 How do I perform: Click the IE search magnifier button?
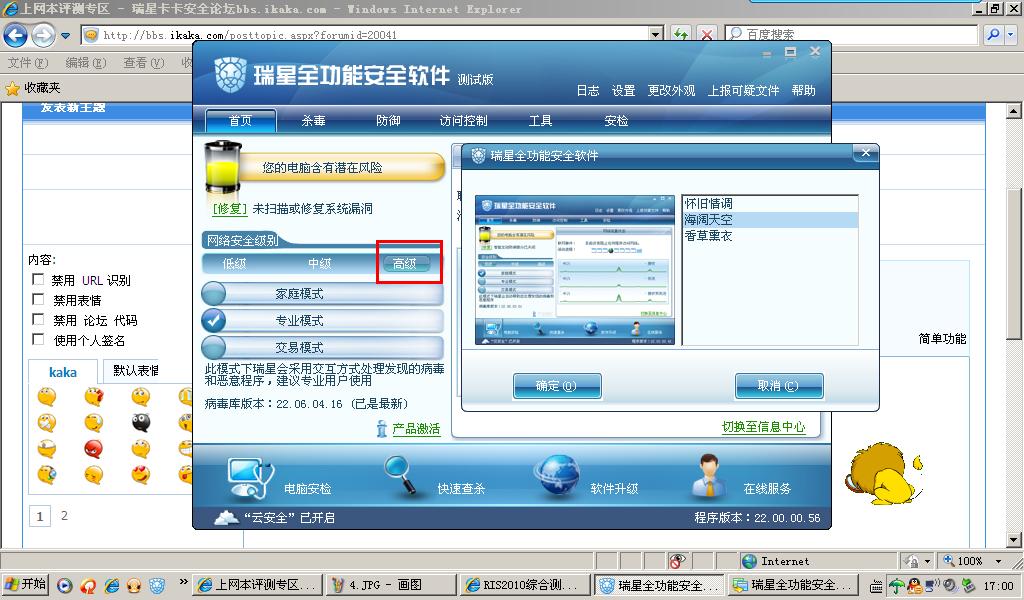tap(993, 35)
